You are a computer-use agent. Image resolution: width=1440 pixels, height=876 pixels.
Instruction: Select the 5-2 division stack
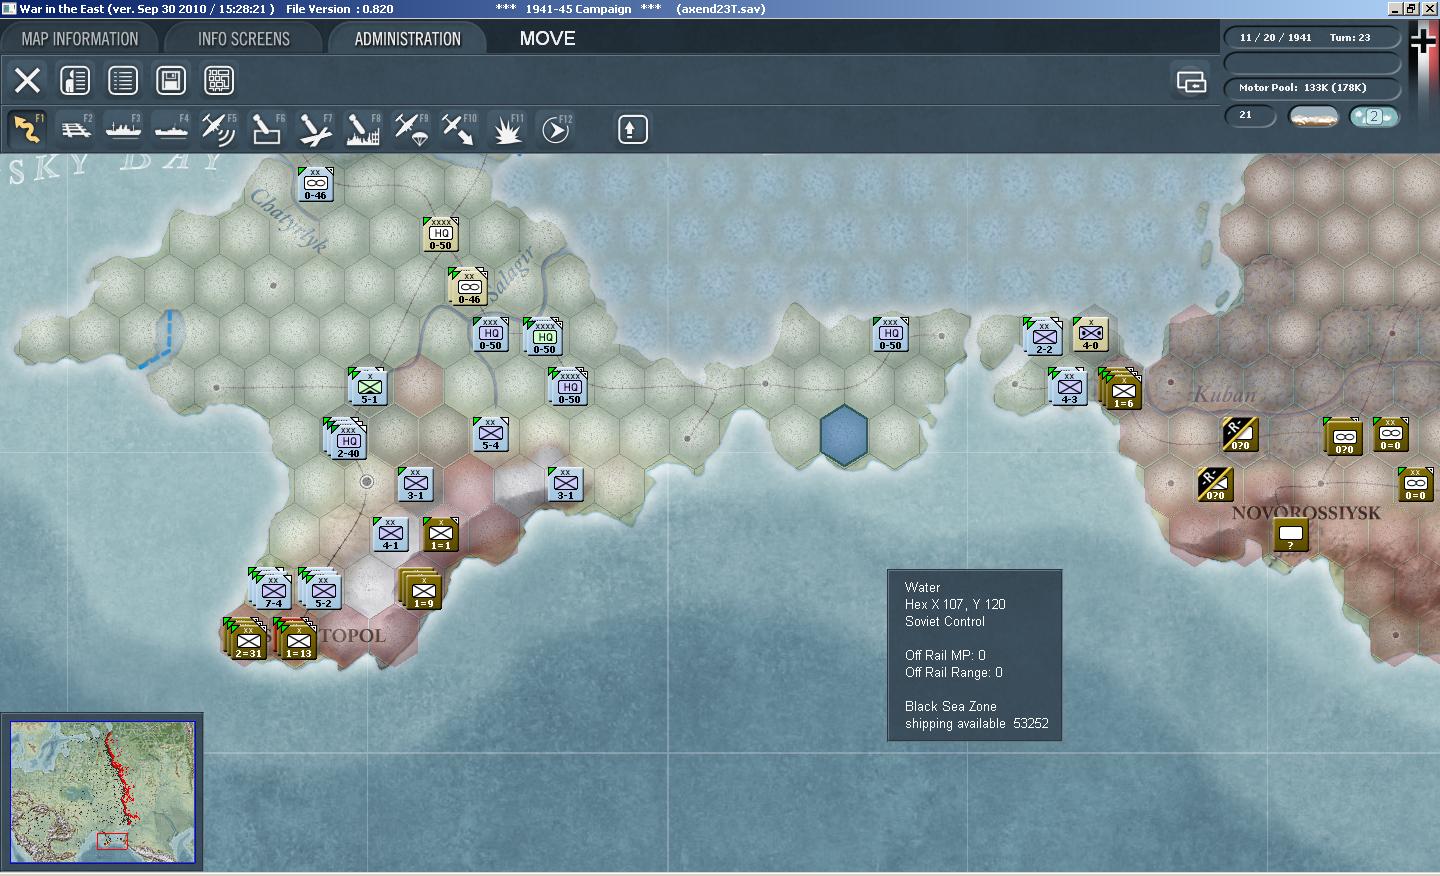pos(322,590)
